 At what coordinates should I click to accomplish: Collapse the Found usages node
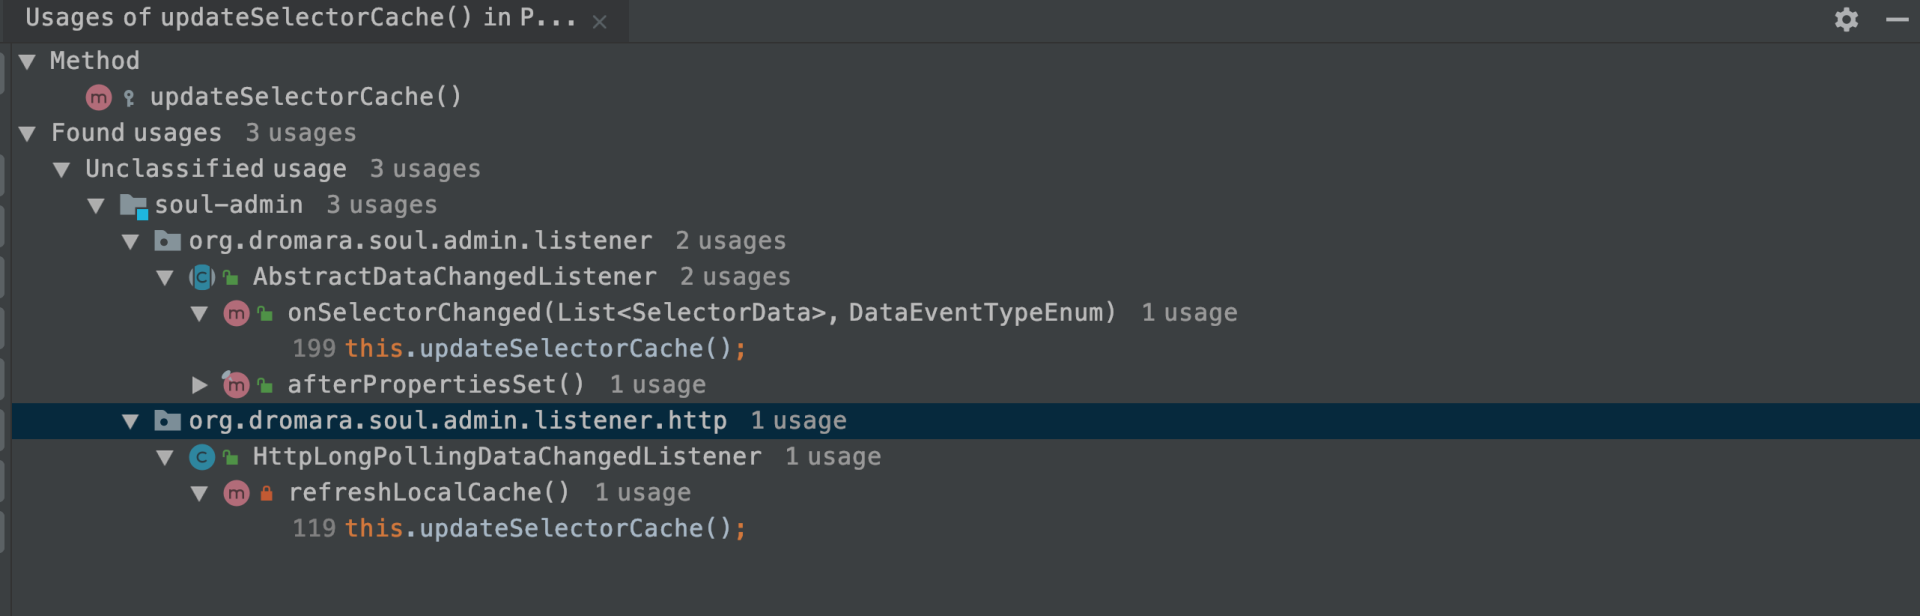[x=28, y=134]
